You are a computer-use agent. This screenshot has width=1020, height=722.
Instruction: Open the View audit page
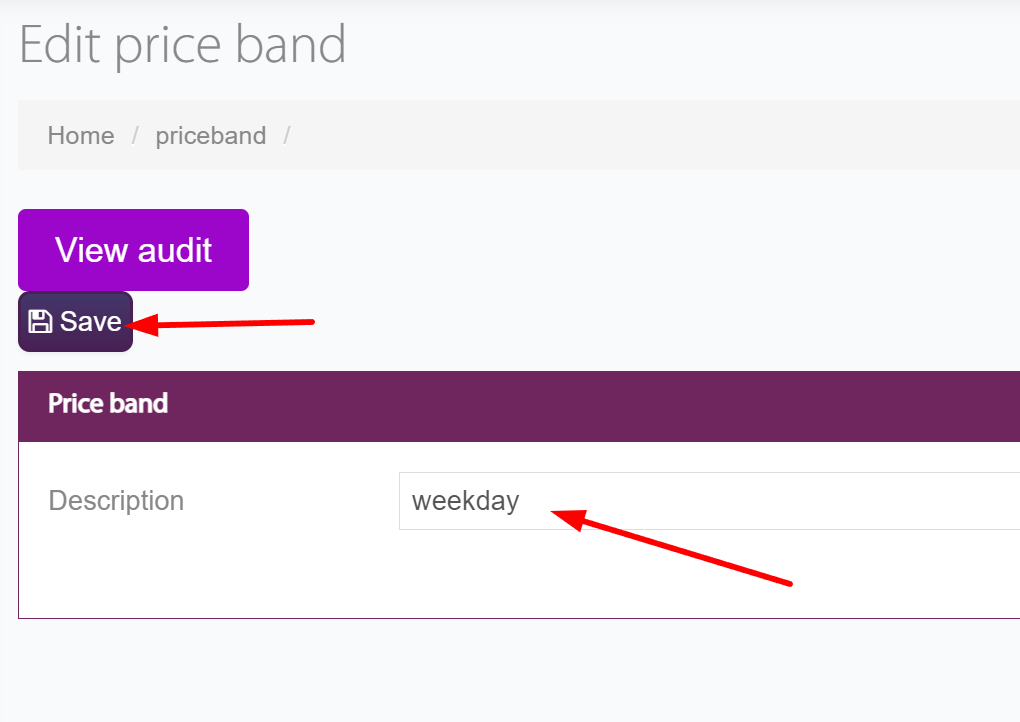[133, 250]
